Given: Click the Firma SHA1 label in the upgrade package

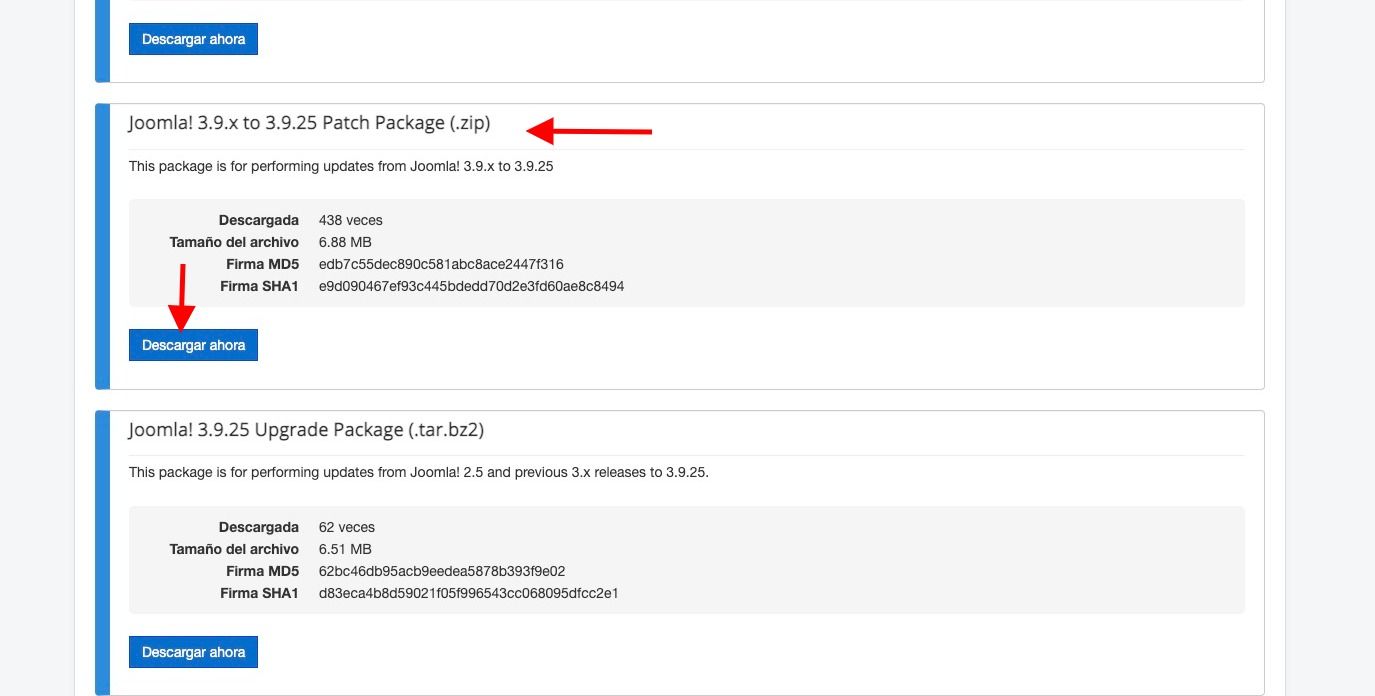Looking at the screenshot, I should (260, 594).
